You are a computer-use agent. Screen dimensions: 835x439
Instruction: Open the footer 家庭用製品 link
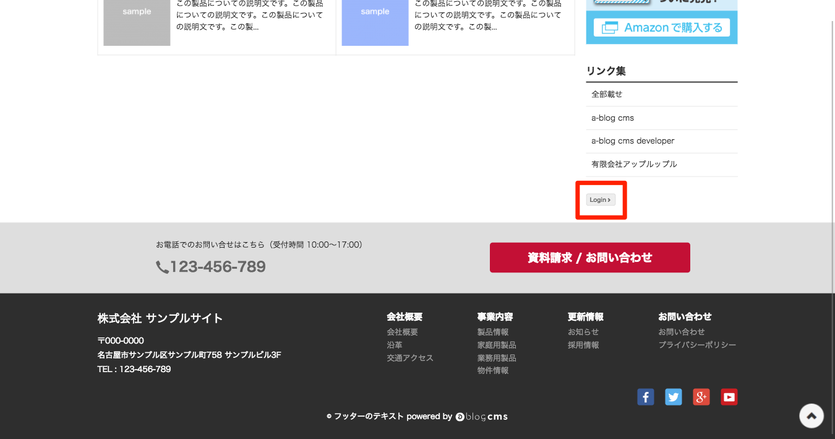click(496, 345)
